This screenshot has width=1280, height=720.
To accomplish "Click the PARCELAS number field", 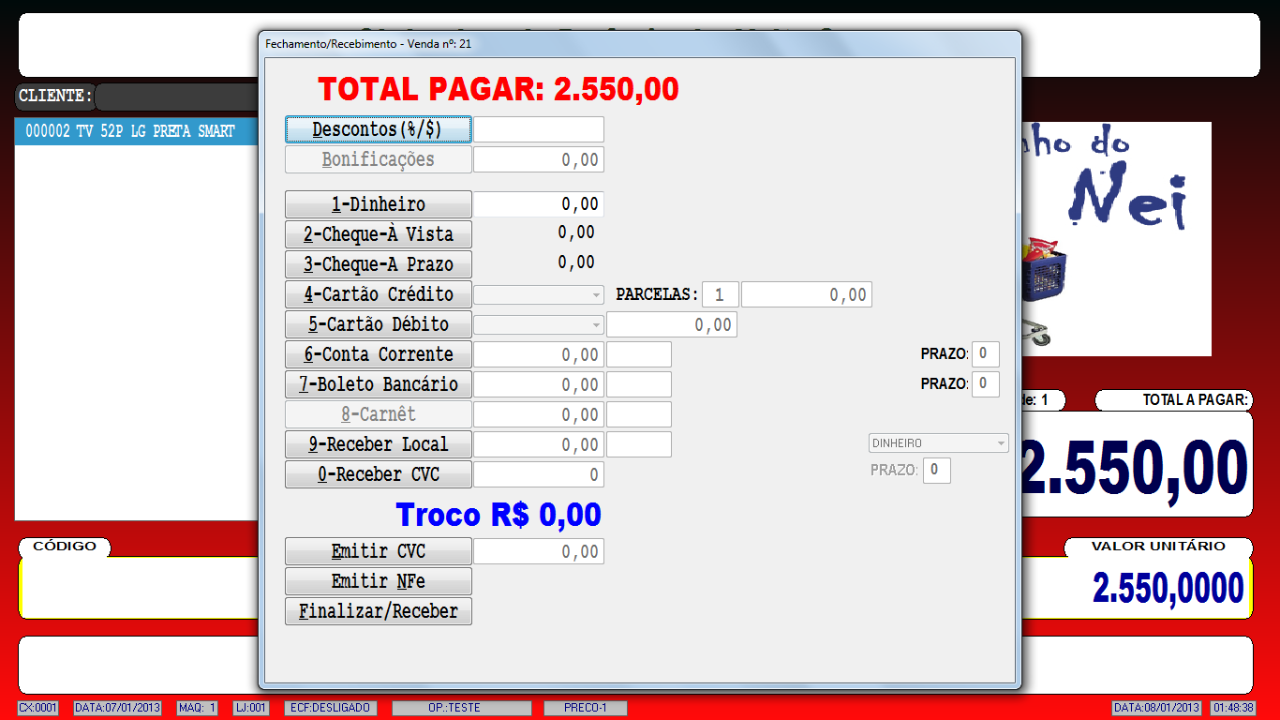I will tap(720, 295).
